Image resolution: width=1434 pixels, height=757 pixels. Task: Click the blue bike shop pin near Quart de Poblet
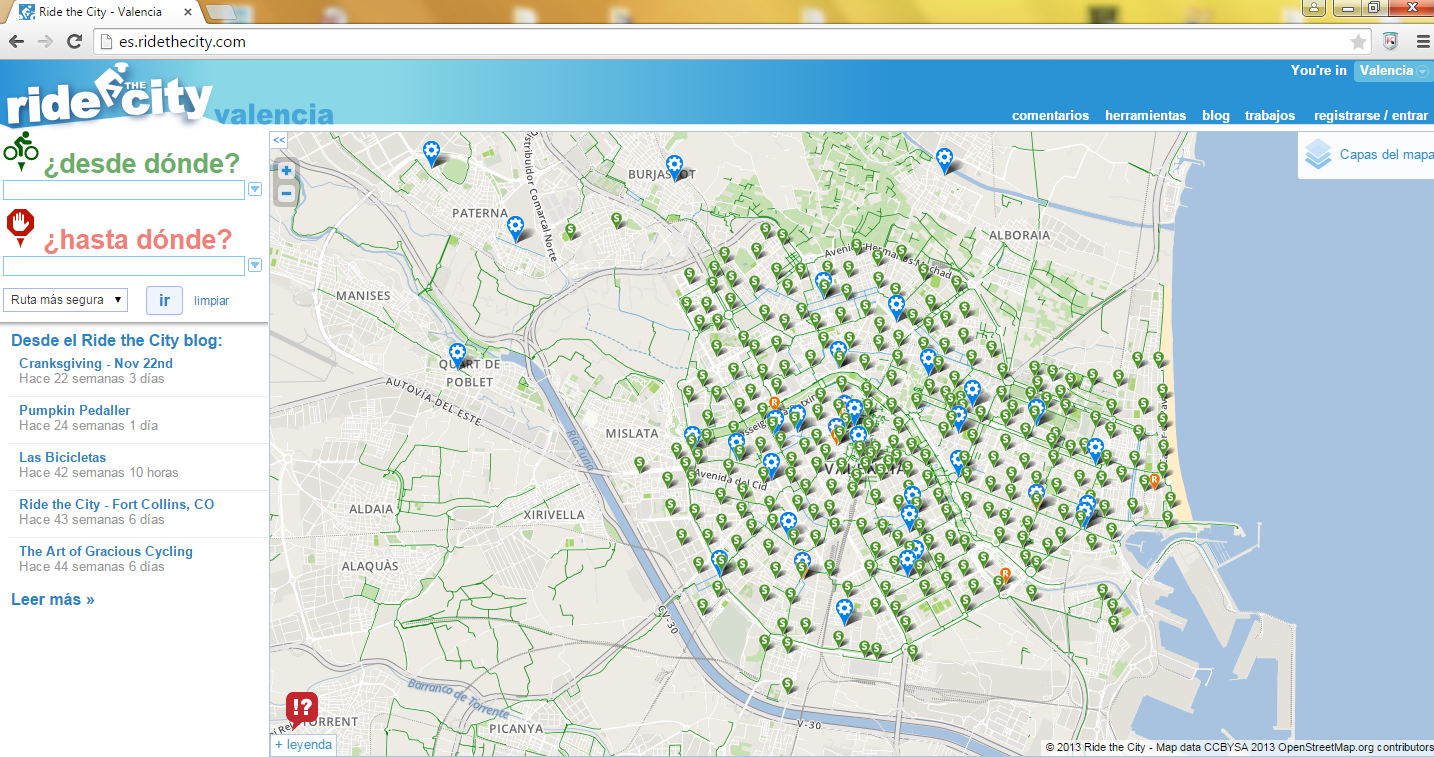(458, 354)
